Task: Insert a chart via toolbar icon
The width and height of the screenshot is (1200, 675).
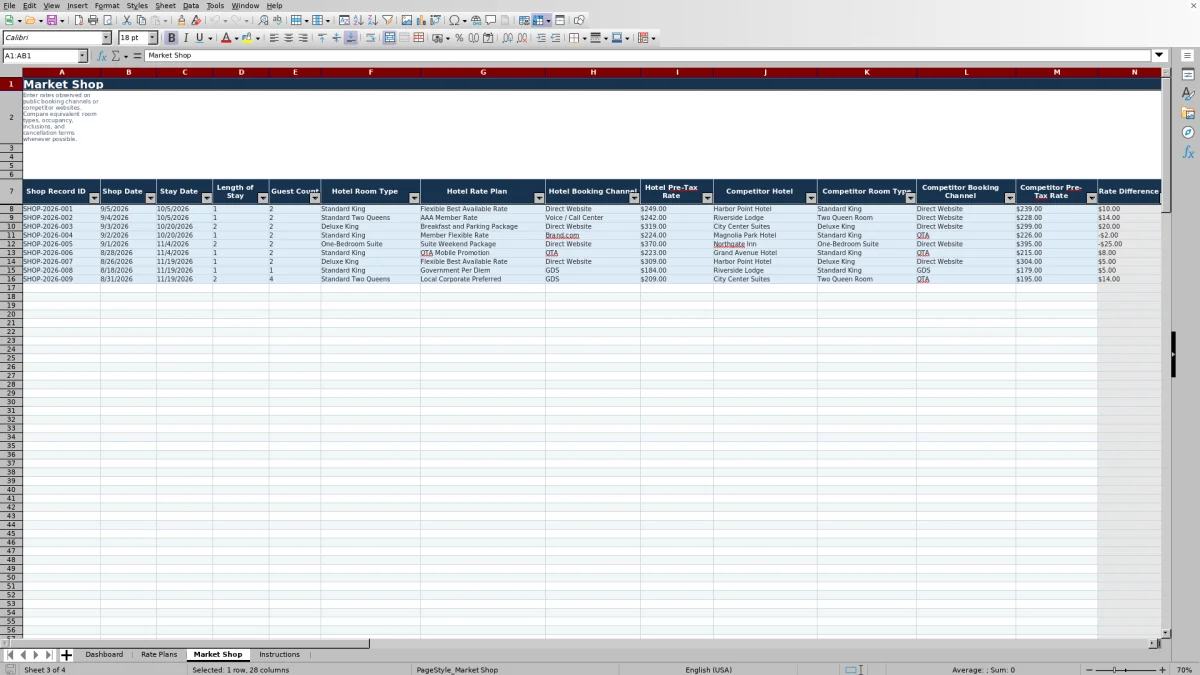Action: [x=420, y=20]
